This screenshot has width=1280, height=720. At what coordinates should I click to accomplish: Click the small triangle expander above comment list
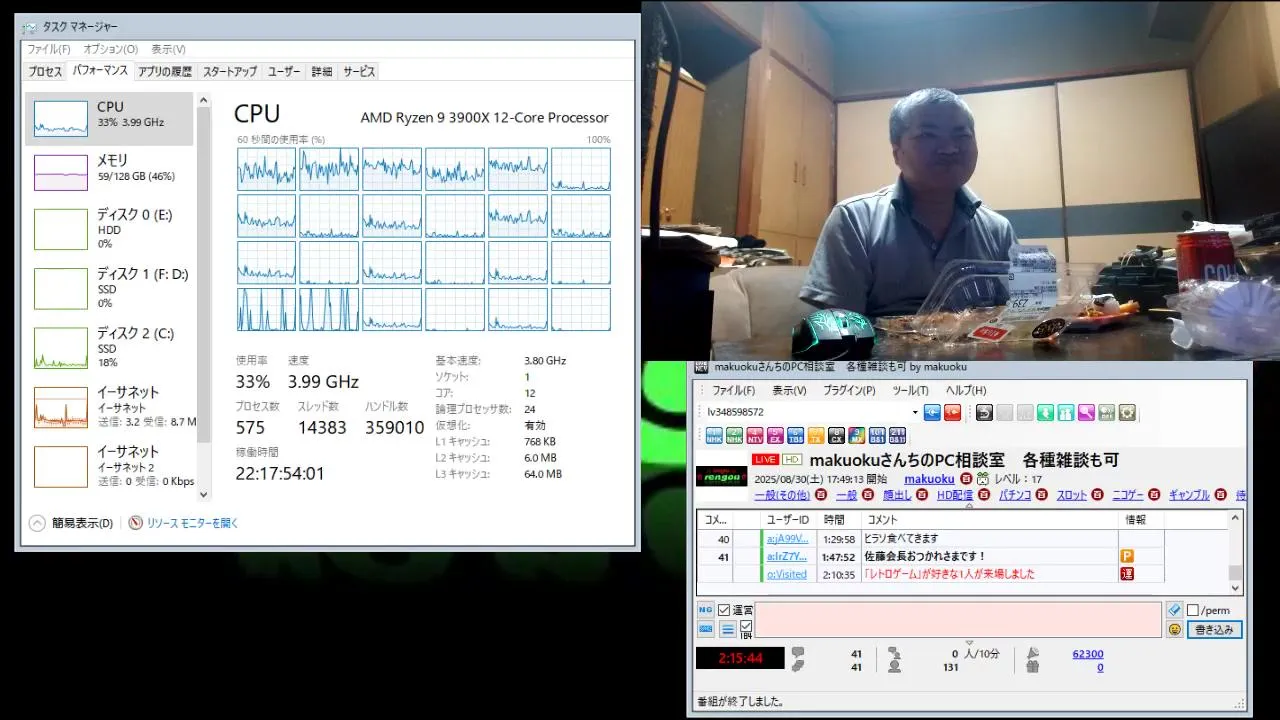point(969,506)
